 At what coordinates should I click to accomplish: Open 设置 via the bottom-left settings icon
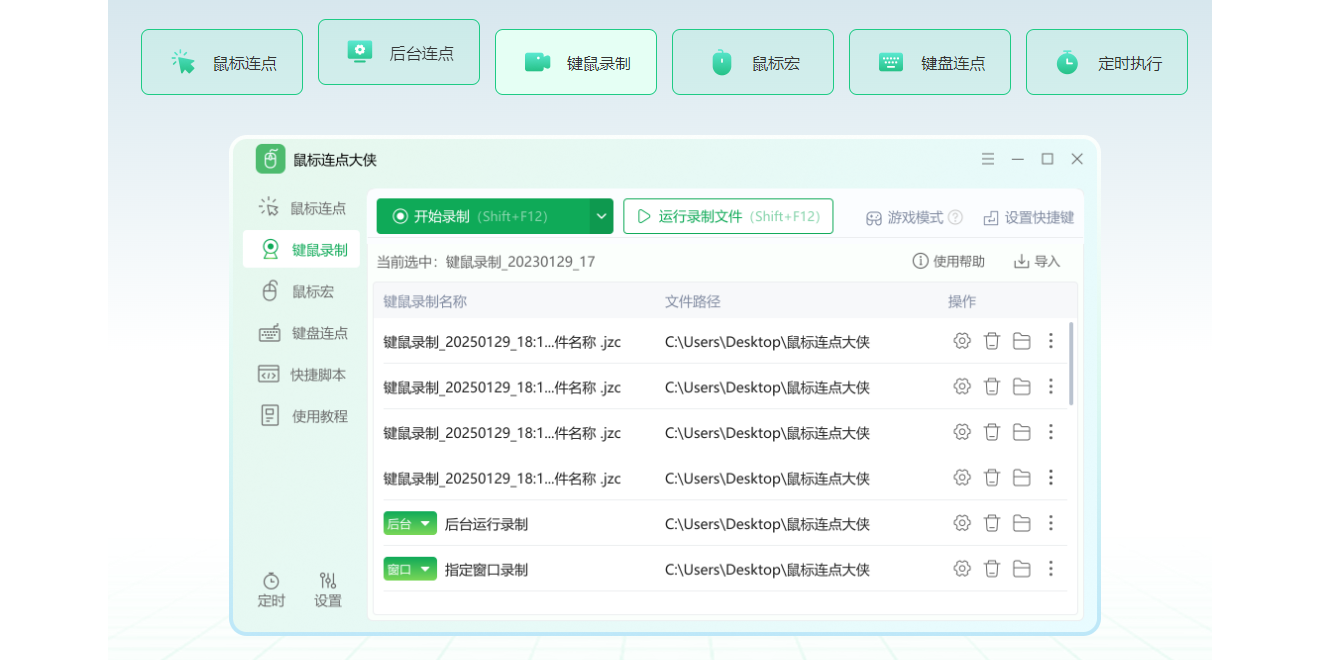328,589
